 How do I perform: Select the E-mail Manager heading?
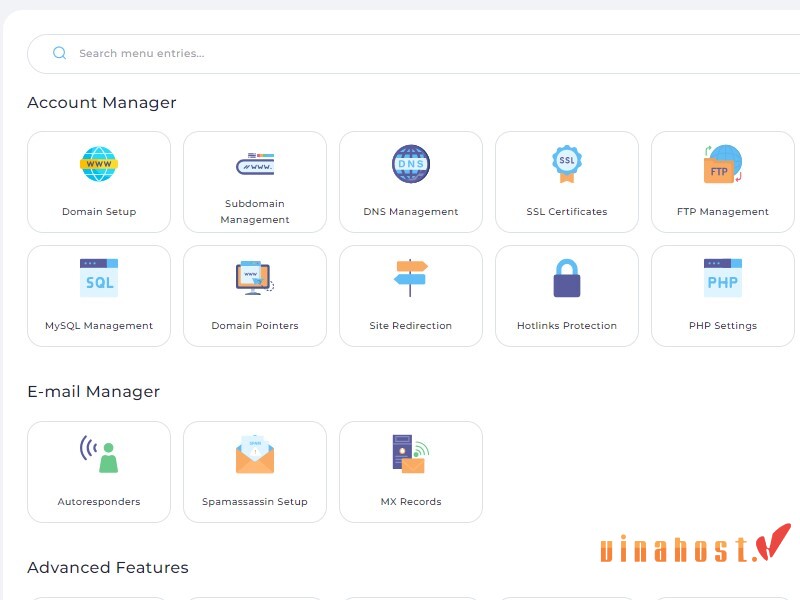(94, 391)
